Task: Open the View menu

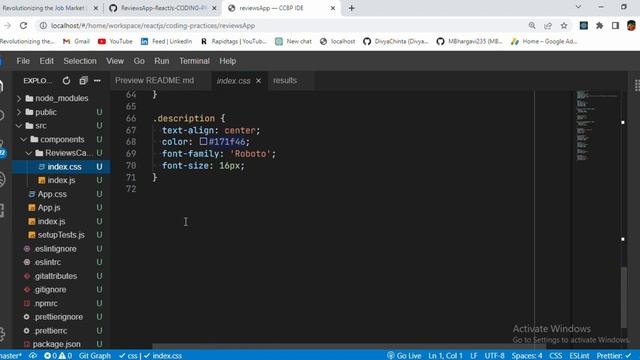Action: (115, 61)
